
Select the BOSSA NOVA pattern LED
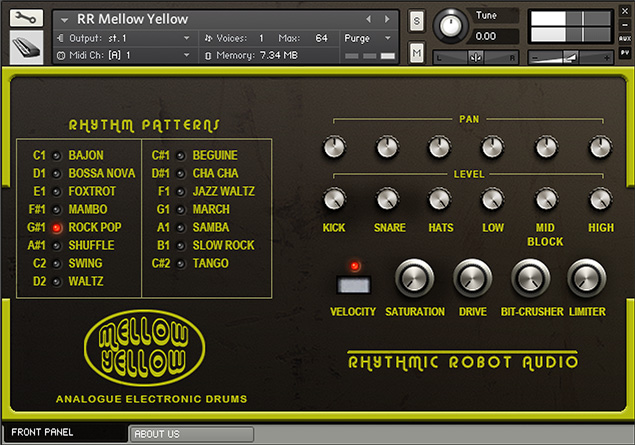57,174
